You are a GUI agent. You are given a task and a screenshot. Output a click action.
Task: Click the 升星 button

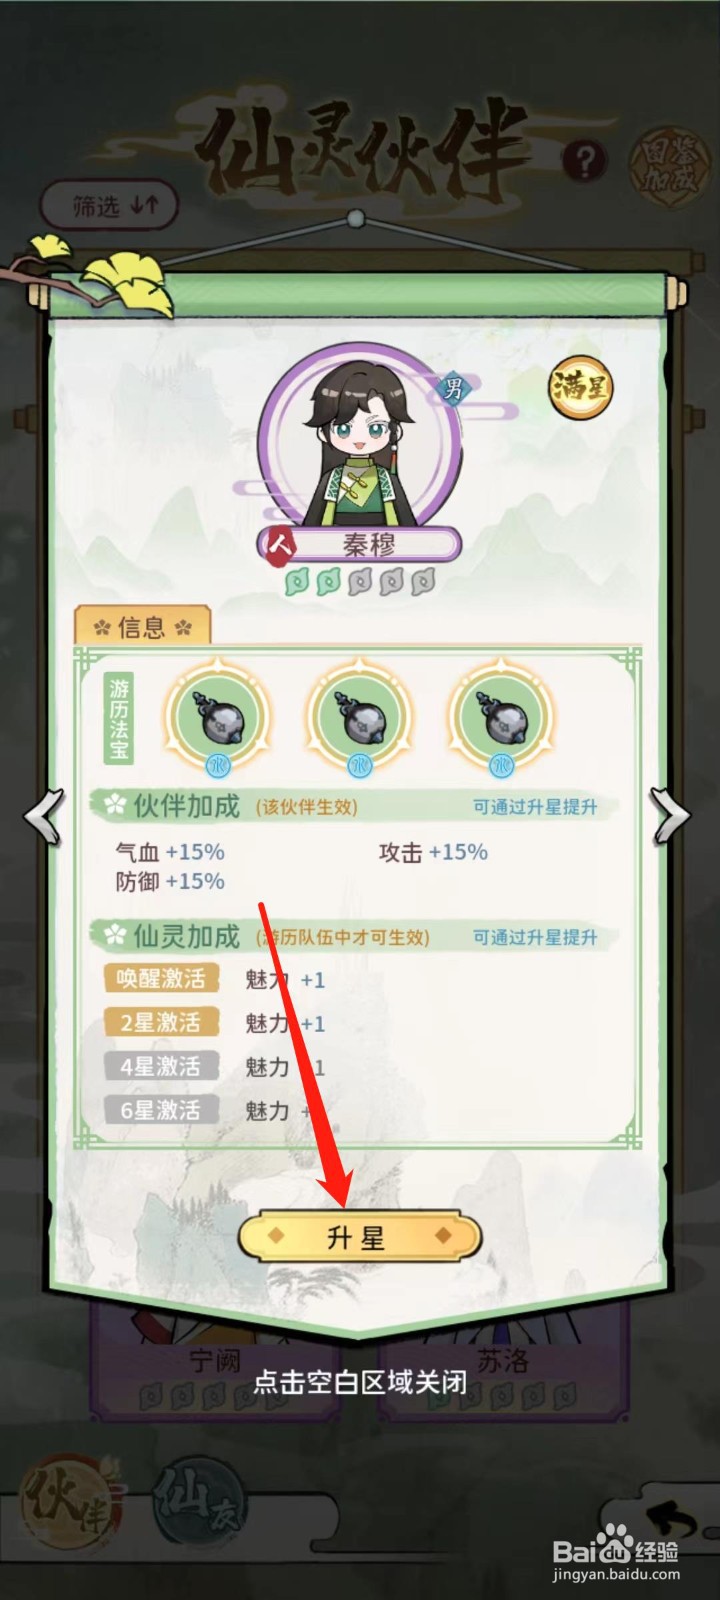click(359, 1238)
